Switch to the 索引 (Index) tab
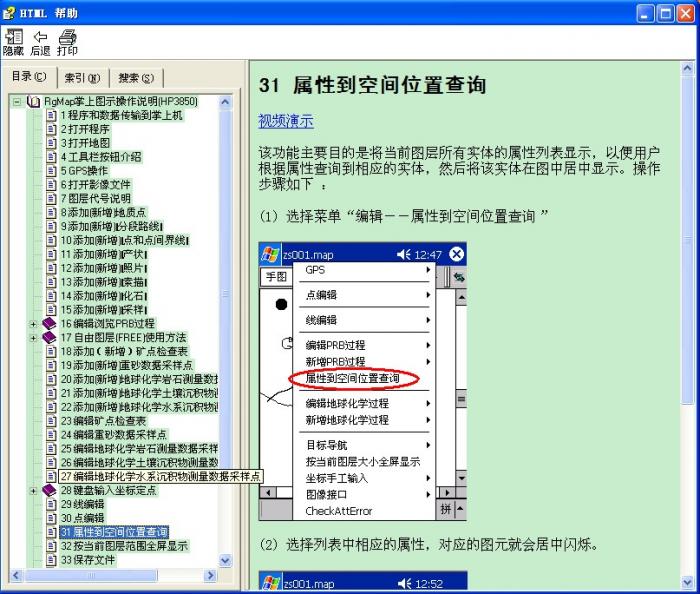Screen dimensions: 700x594 [82, 77]
